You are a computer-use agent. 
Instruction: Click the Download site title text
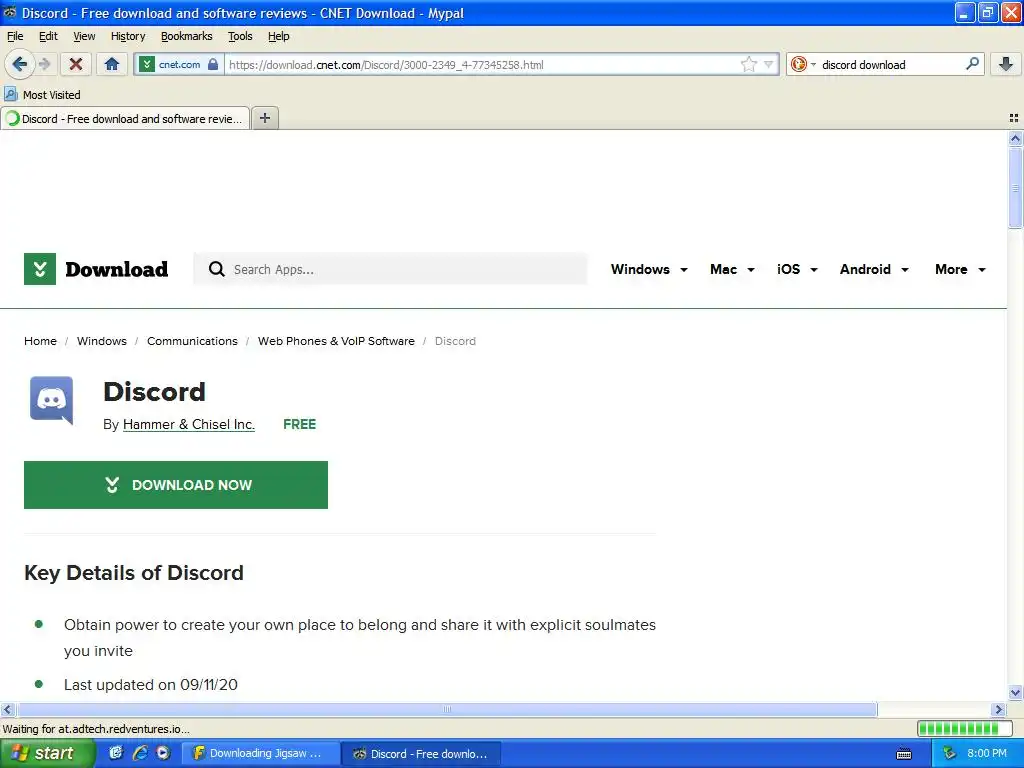[x=116, y=269]
